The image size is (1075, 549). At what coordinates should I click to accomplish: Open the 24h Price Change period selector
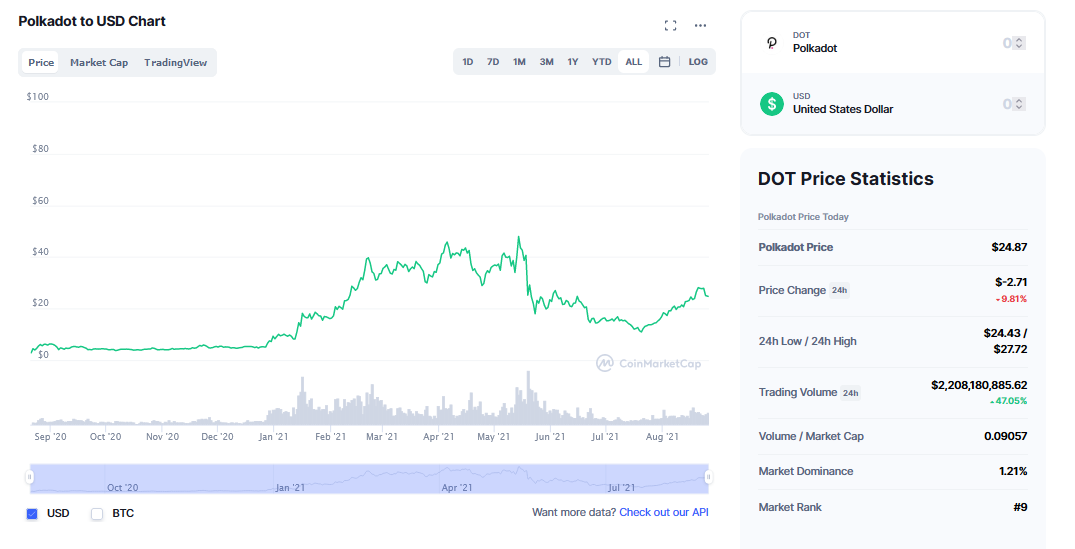pyautogui.click(x=840, y=291)
